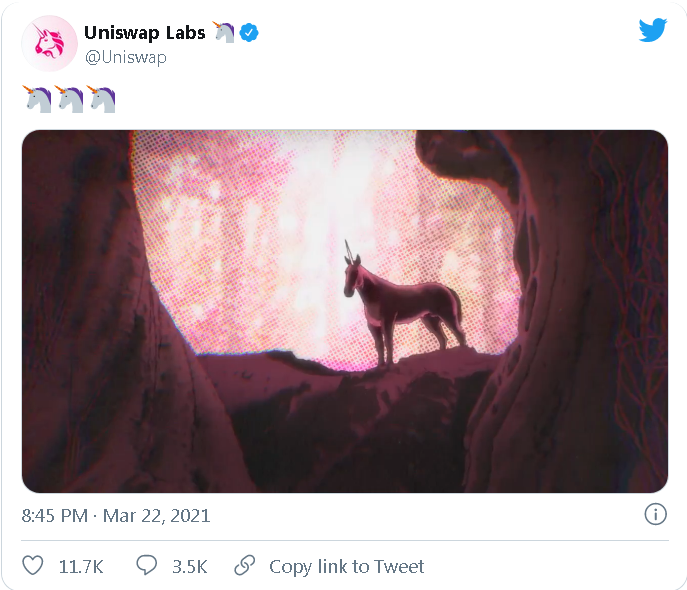Click the Mar 22, 2021 date

(156, 516)
